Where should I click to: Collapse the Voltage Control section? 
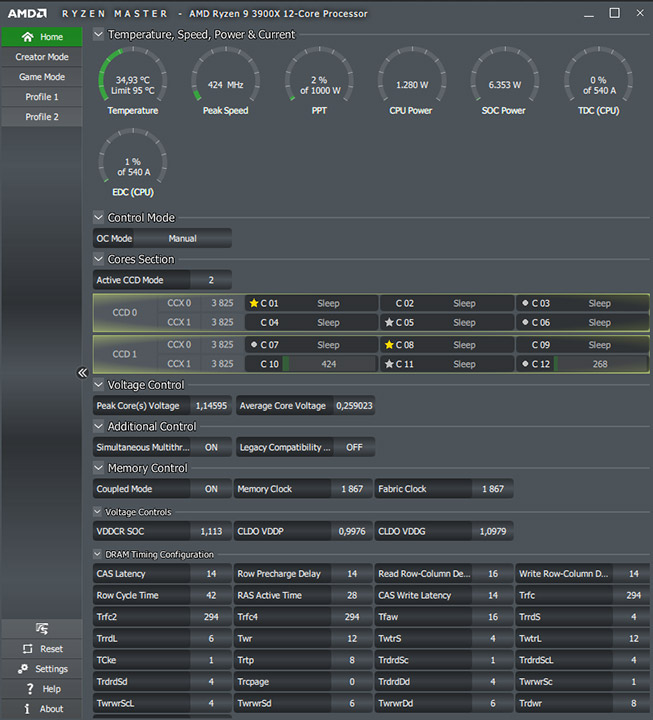tap(98, 384)
